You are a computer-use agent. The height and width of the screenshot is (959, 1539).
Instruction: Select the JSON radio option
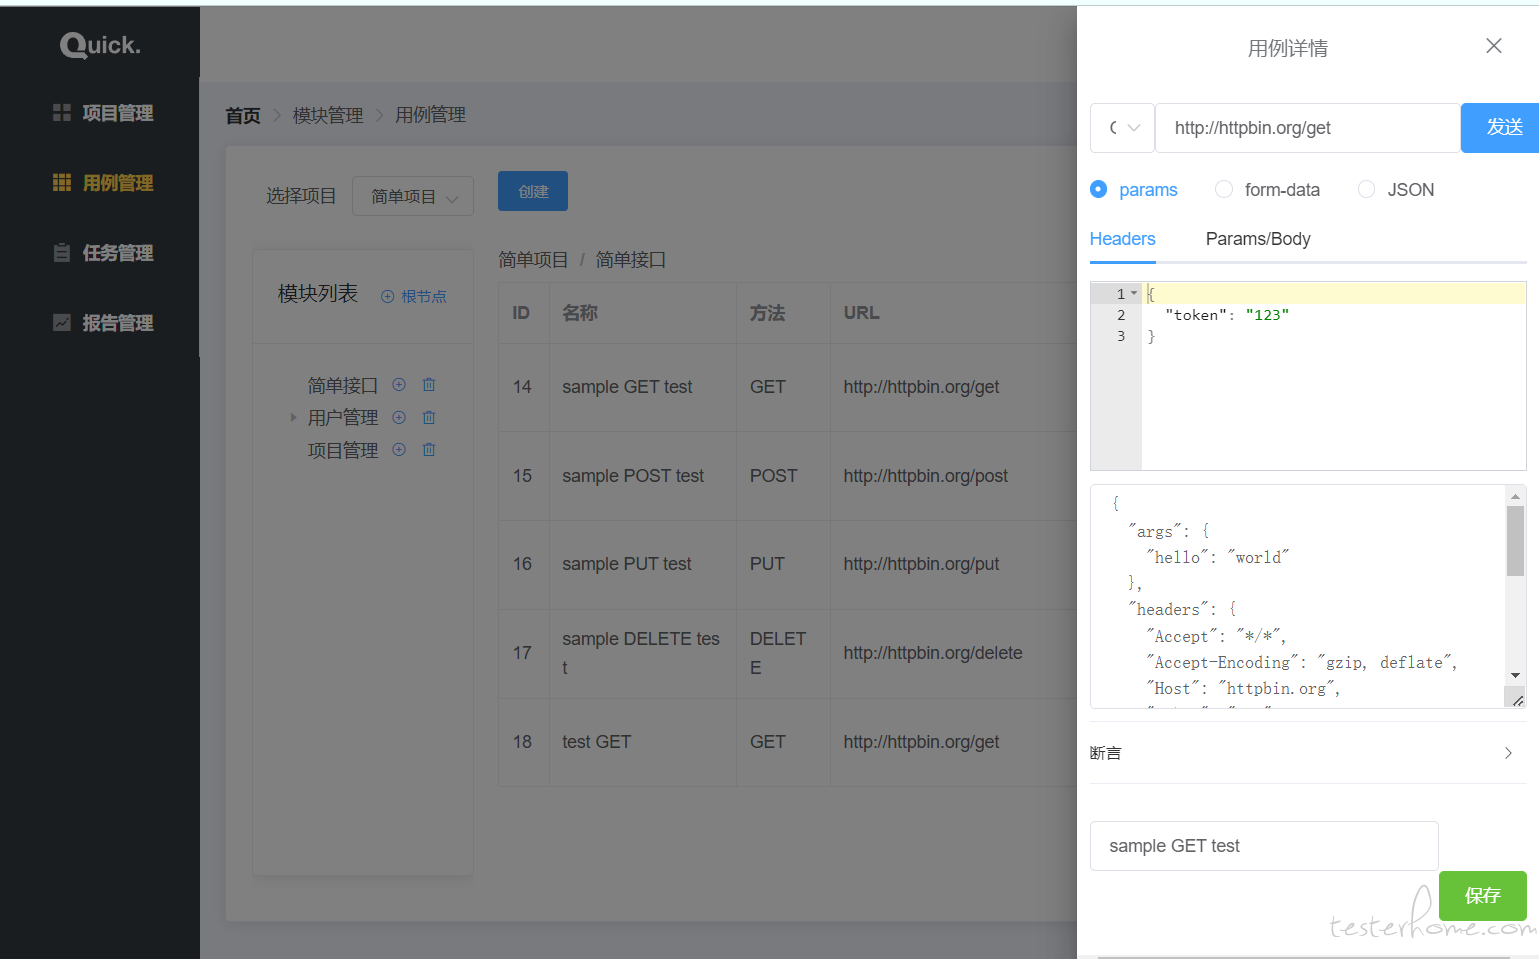point(1366,189)
